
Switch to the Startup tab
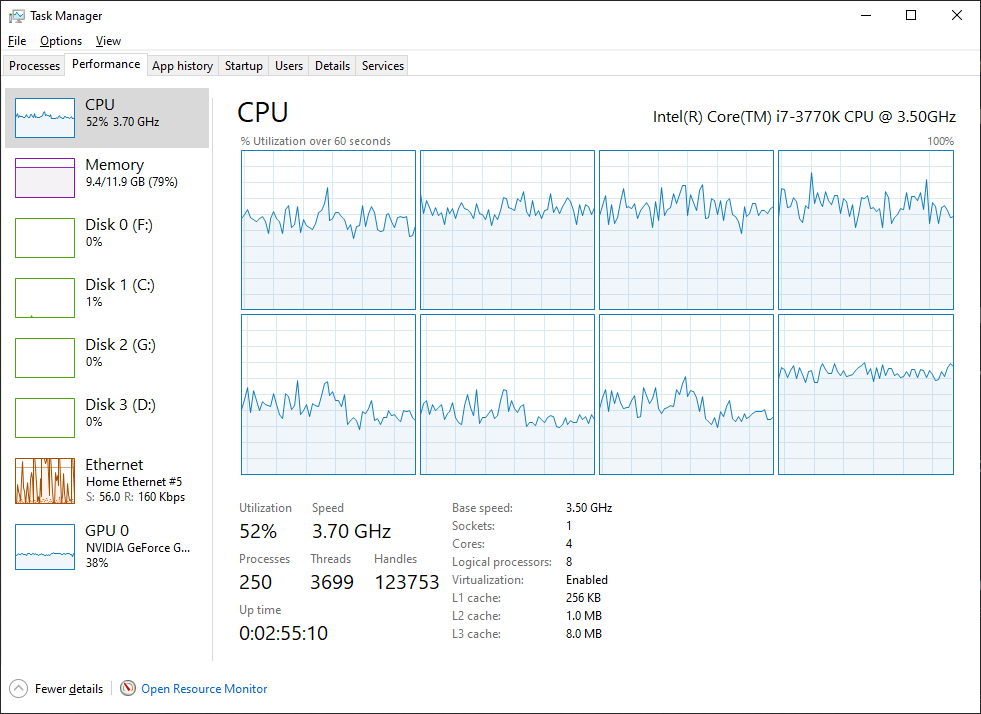244,66
